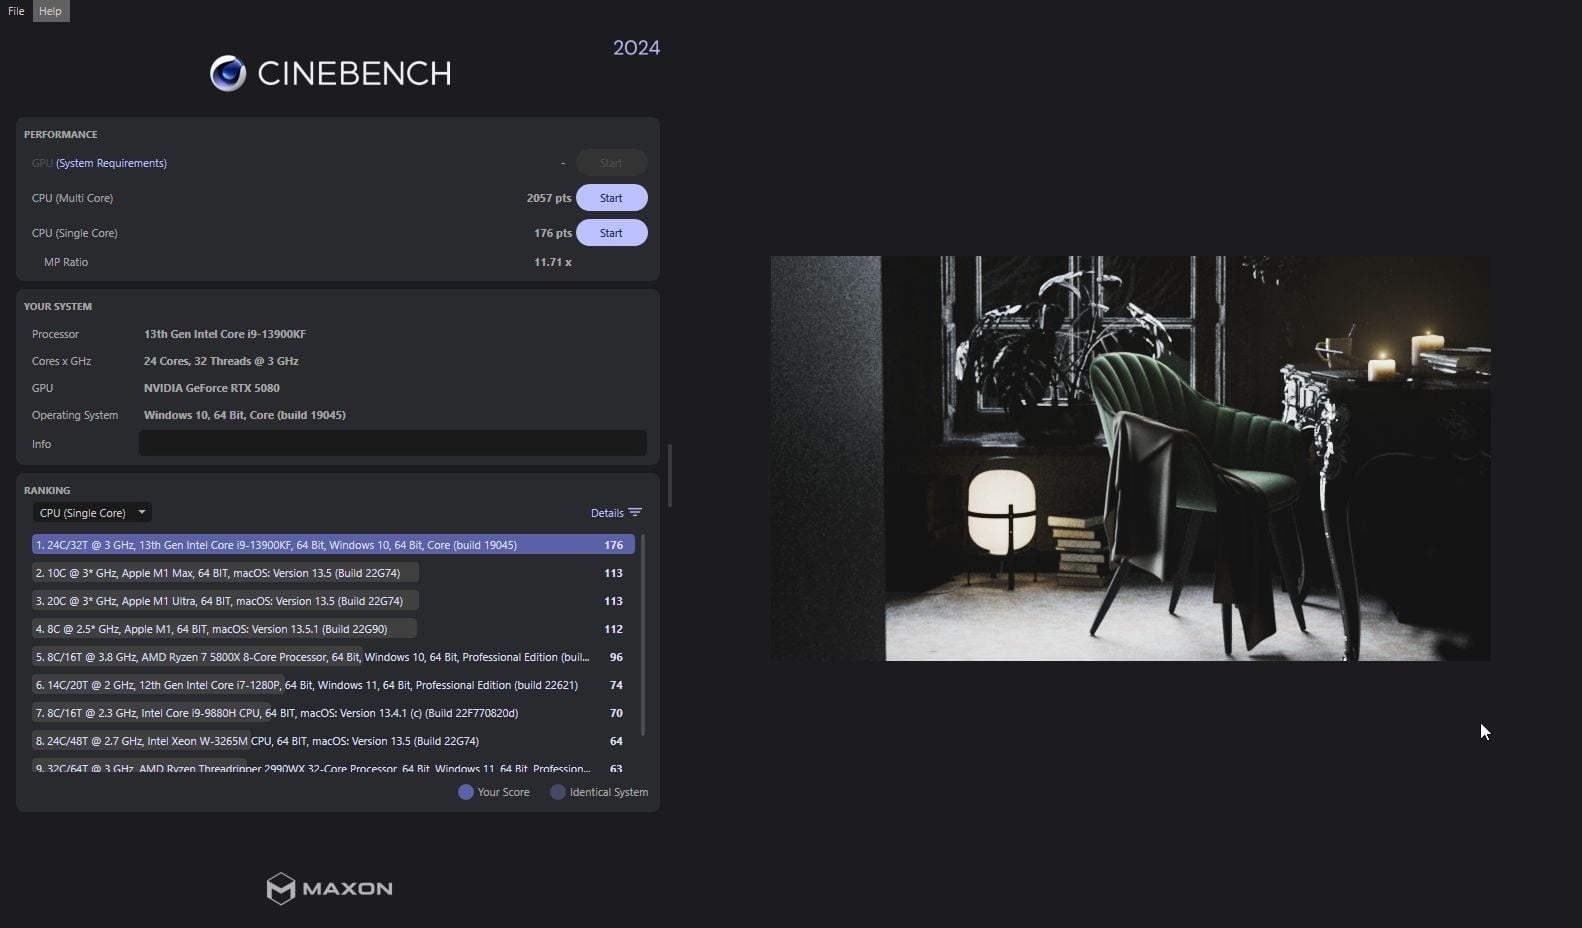Click the NVIDIA GeForce RTX 5080 text
Screen dimensions: 1582x928
coord(212,388)
